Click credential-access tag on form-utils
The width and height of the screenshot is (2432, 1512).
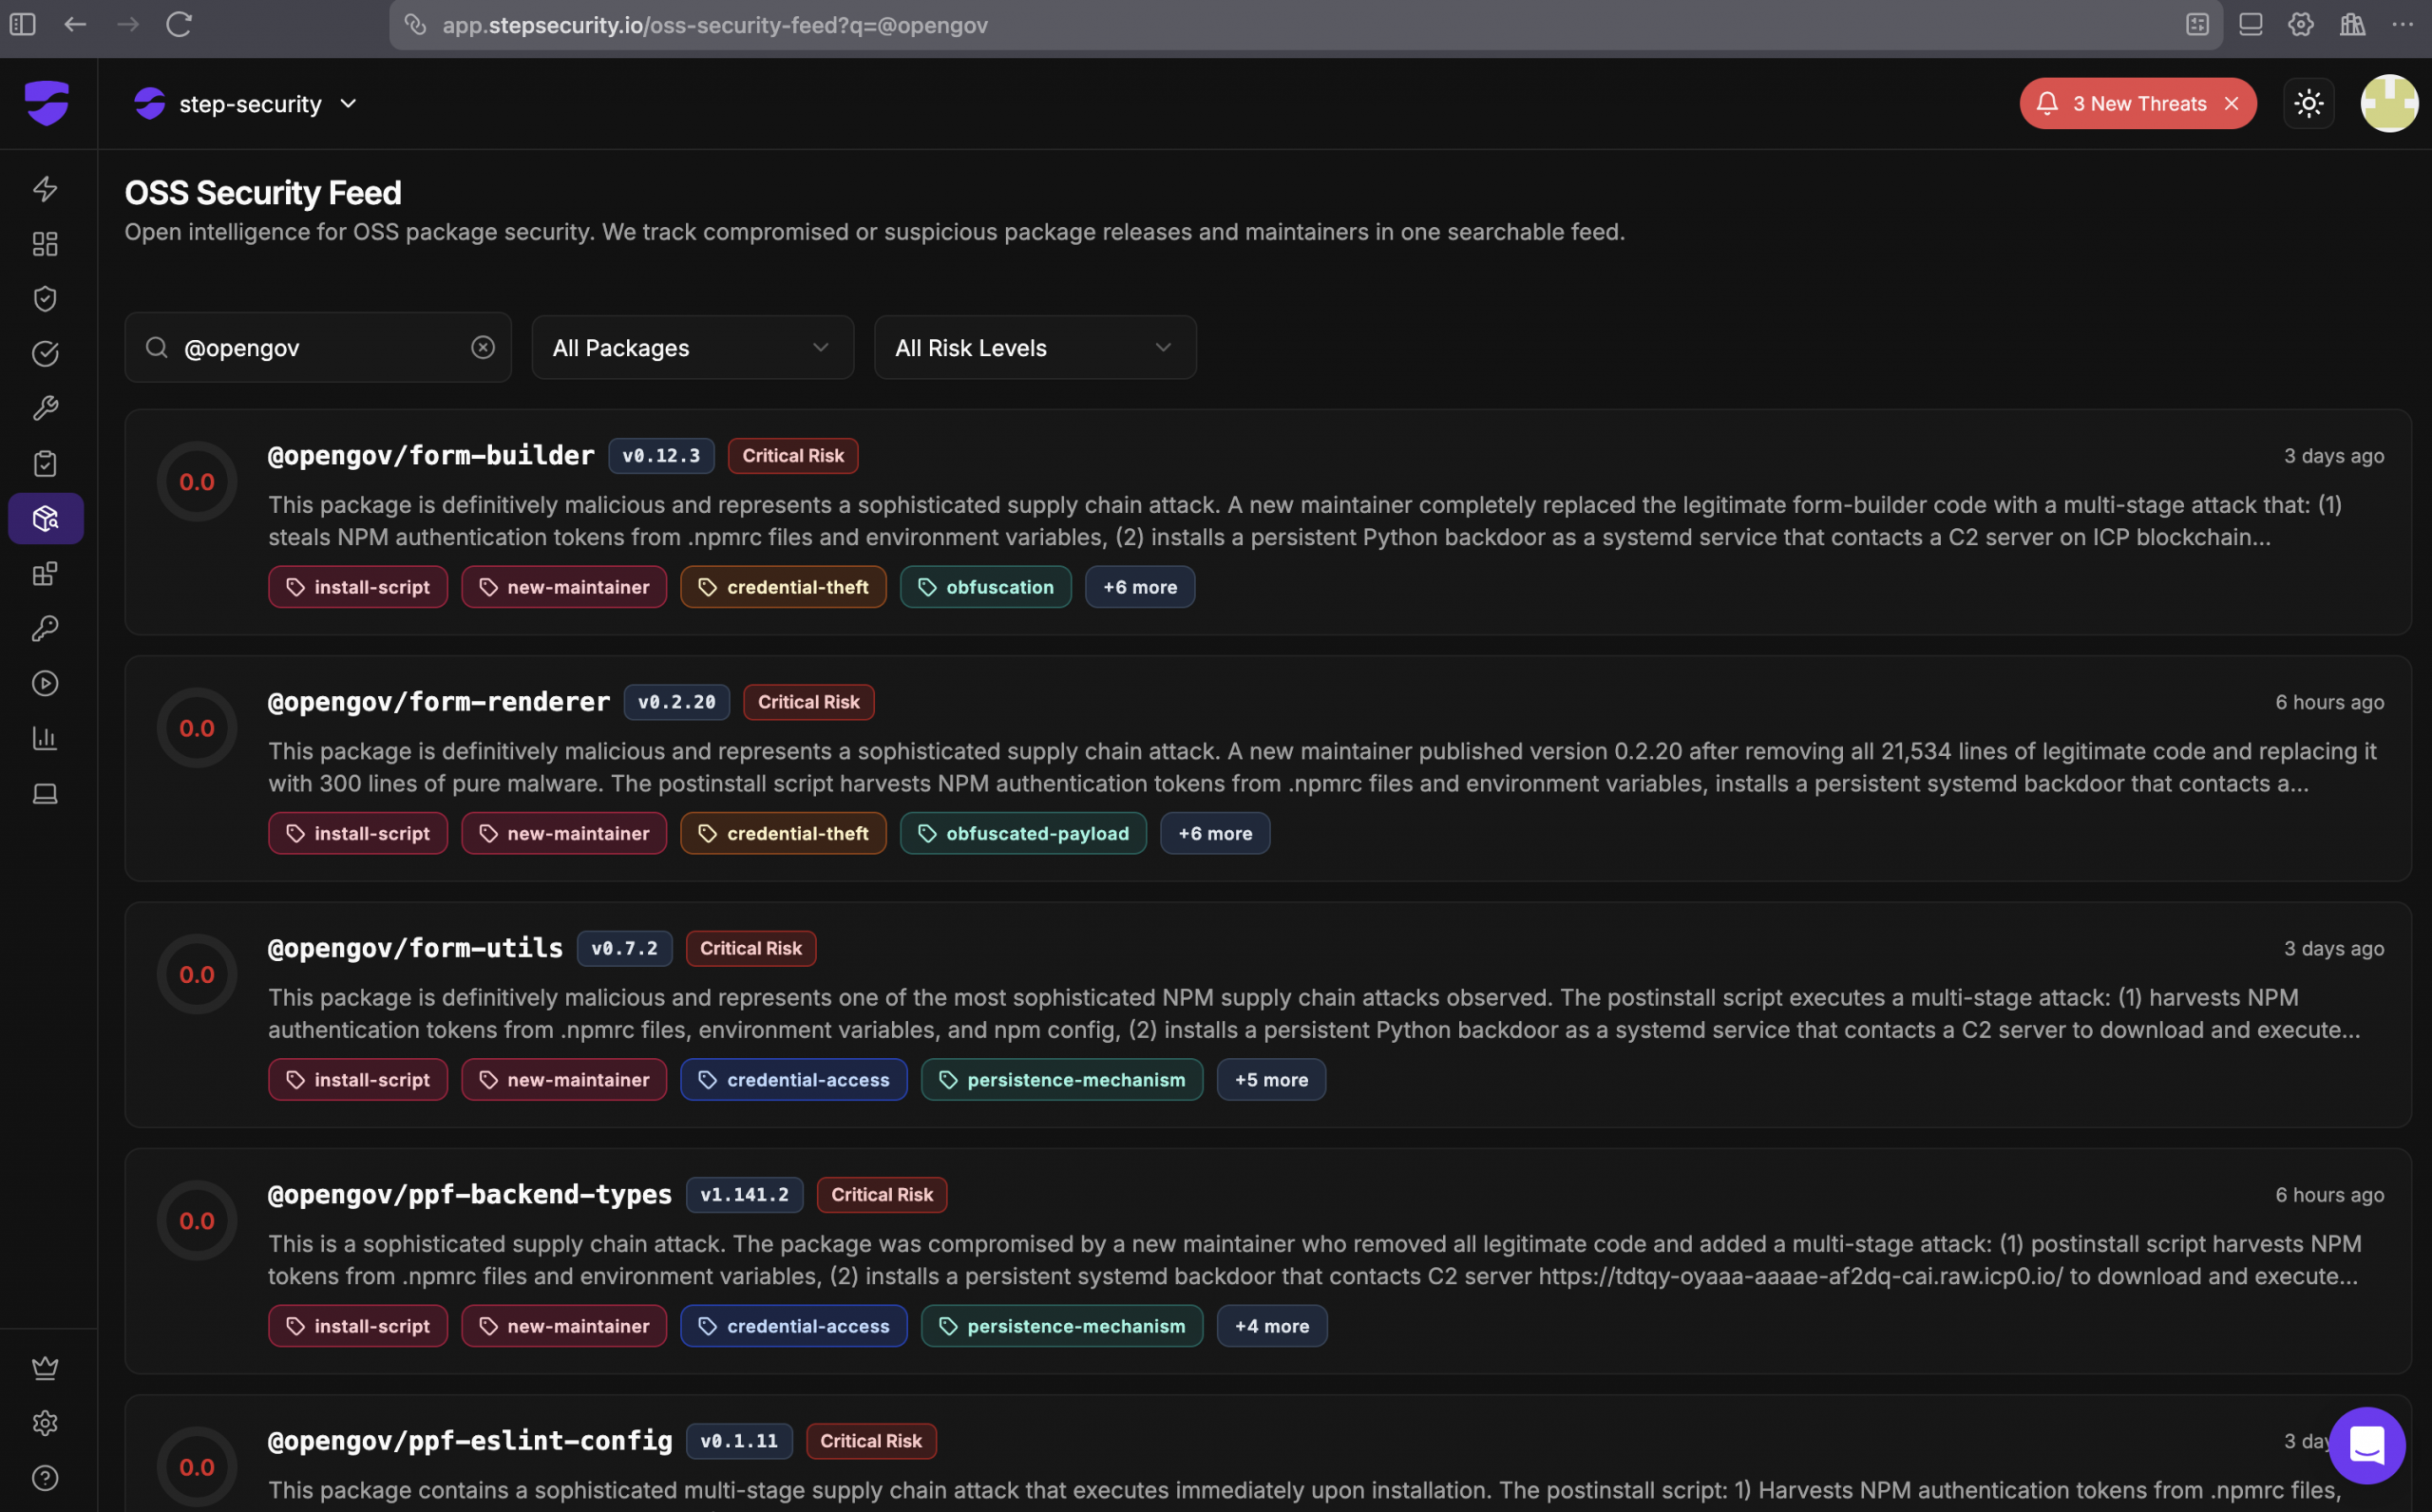[x=794, y=1080]
